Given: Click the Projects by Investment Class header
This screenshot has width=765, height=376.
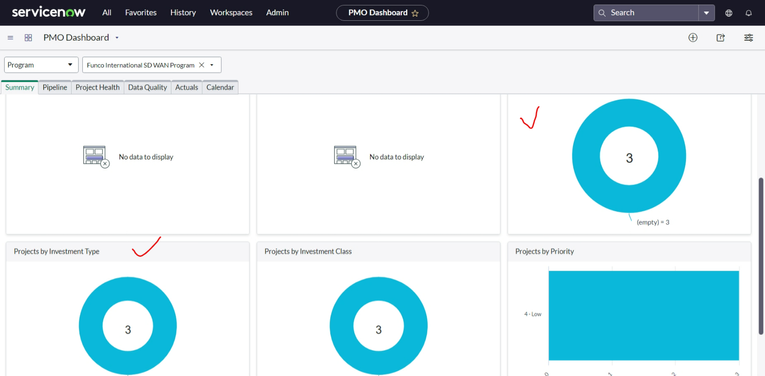Looking at the screenshot, I should tap(308, 252).
